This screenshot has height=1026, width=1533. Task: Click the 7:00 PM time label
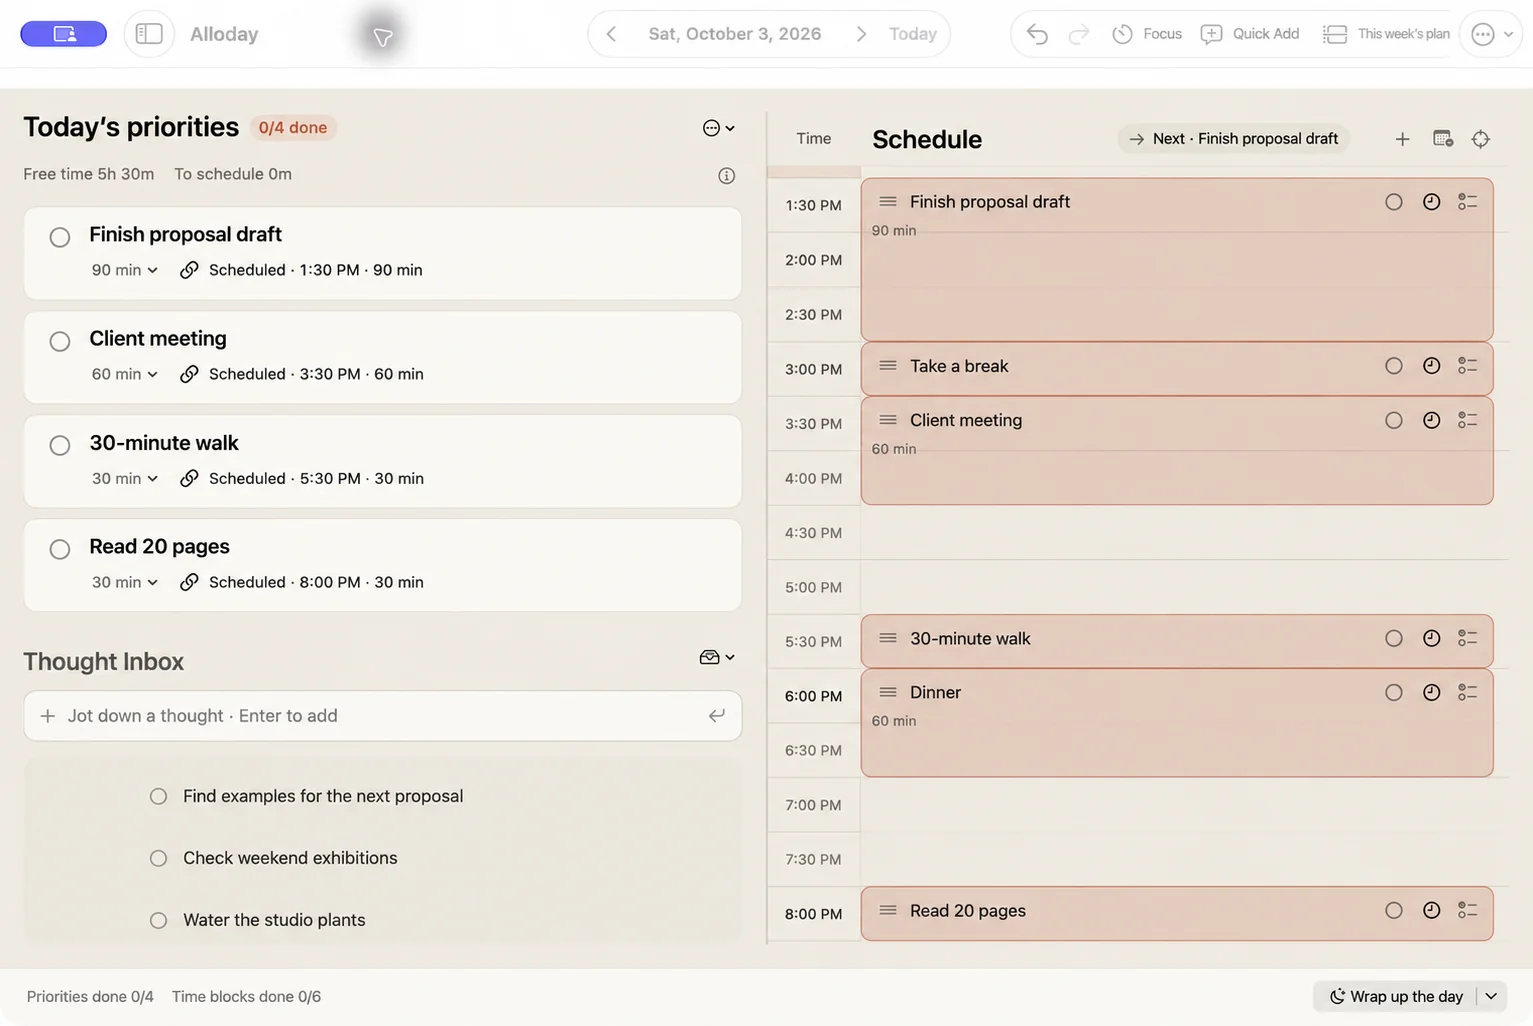813,805
